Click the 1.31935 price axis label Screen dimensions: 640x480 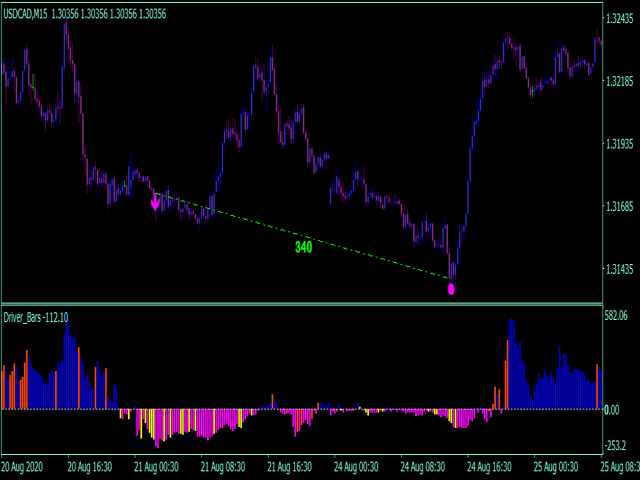click(620, 144)
